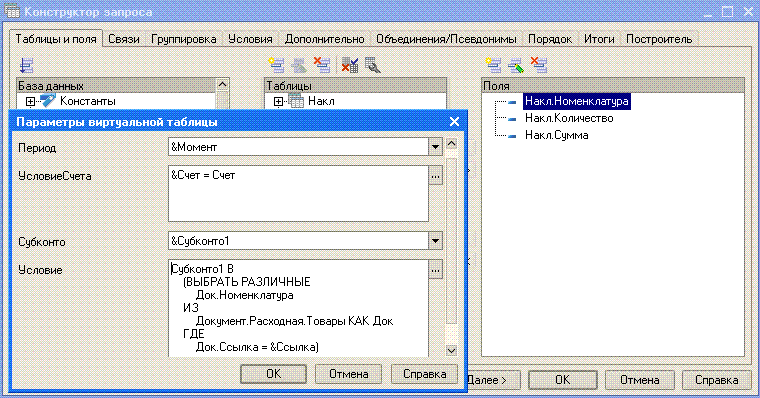Click Отмена in the virtual table parameters dialog
The width and height of the screenshot is (760, 398).
[348, 374]
